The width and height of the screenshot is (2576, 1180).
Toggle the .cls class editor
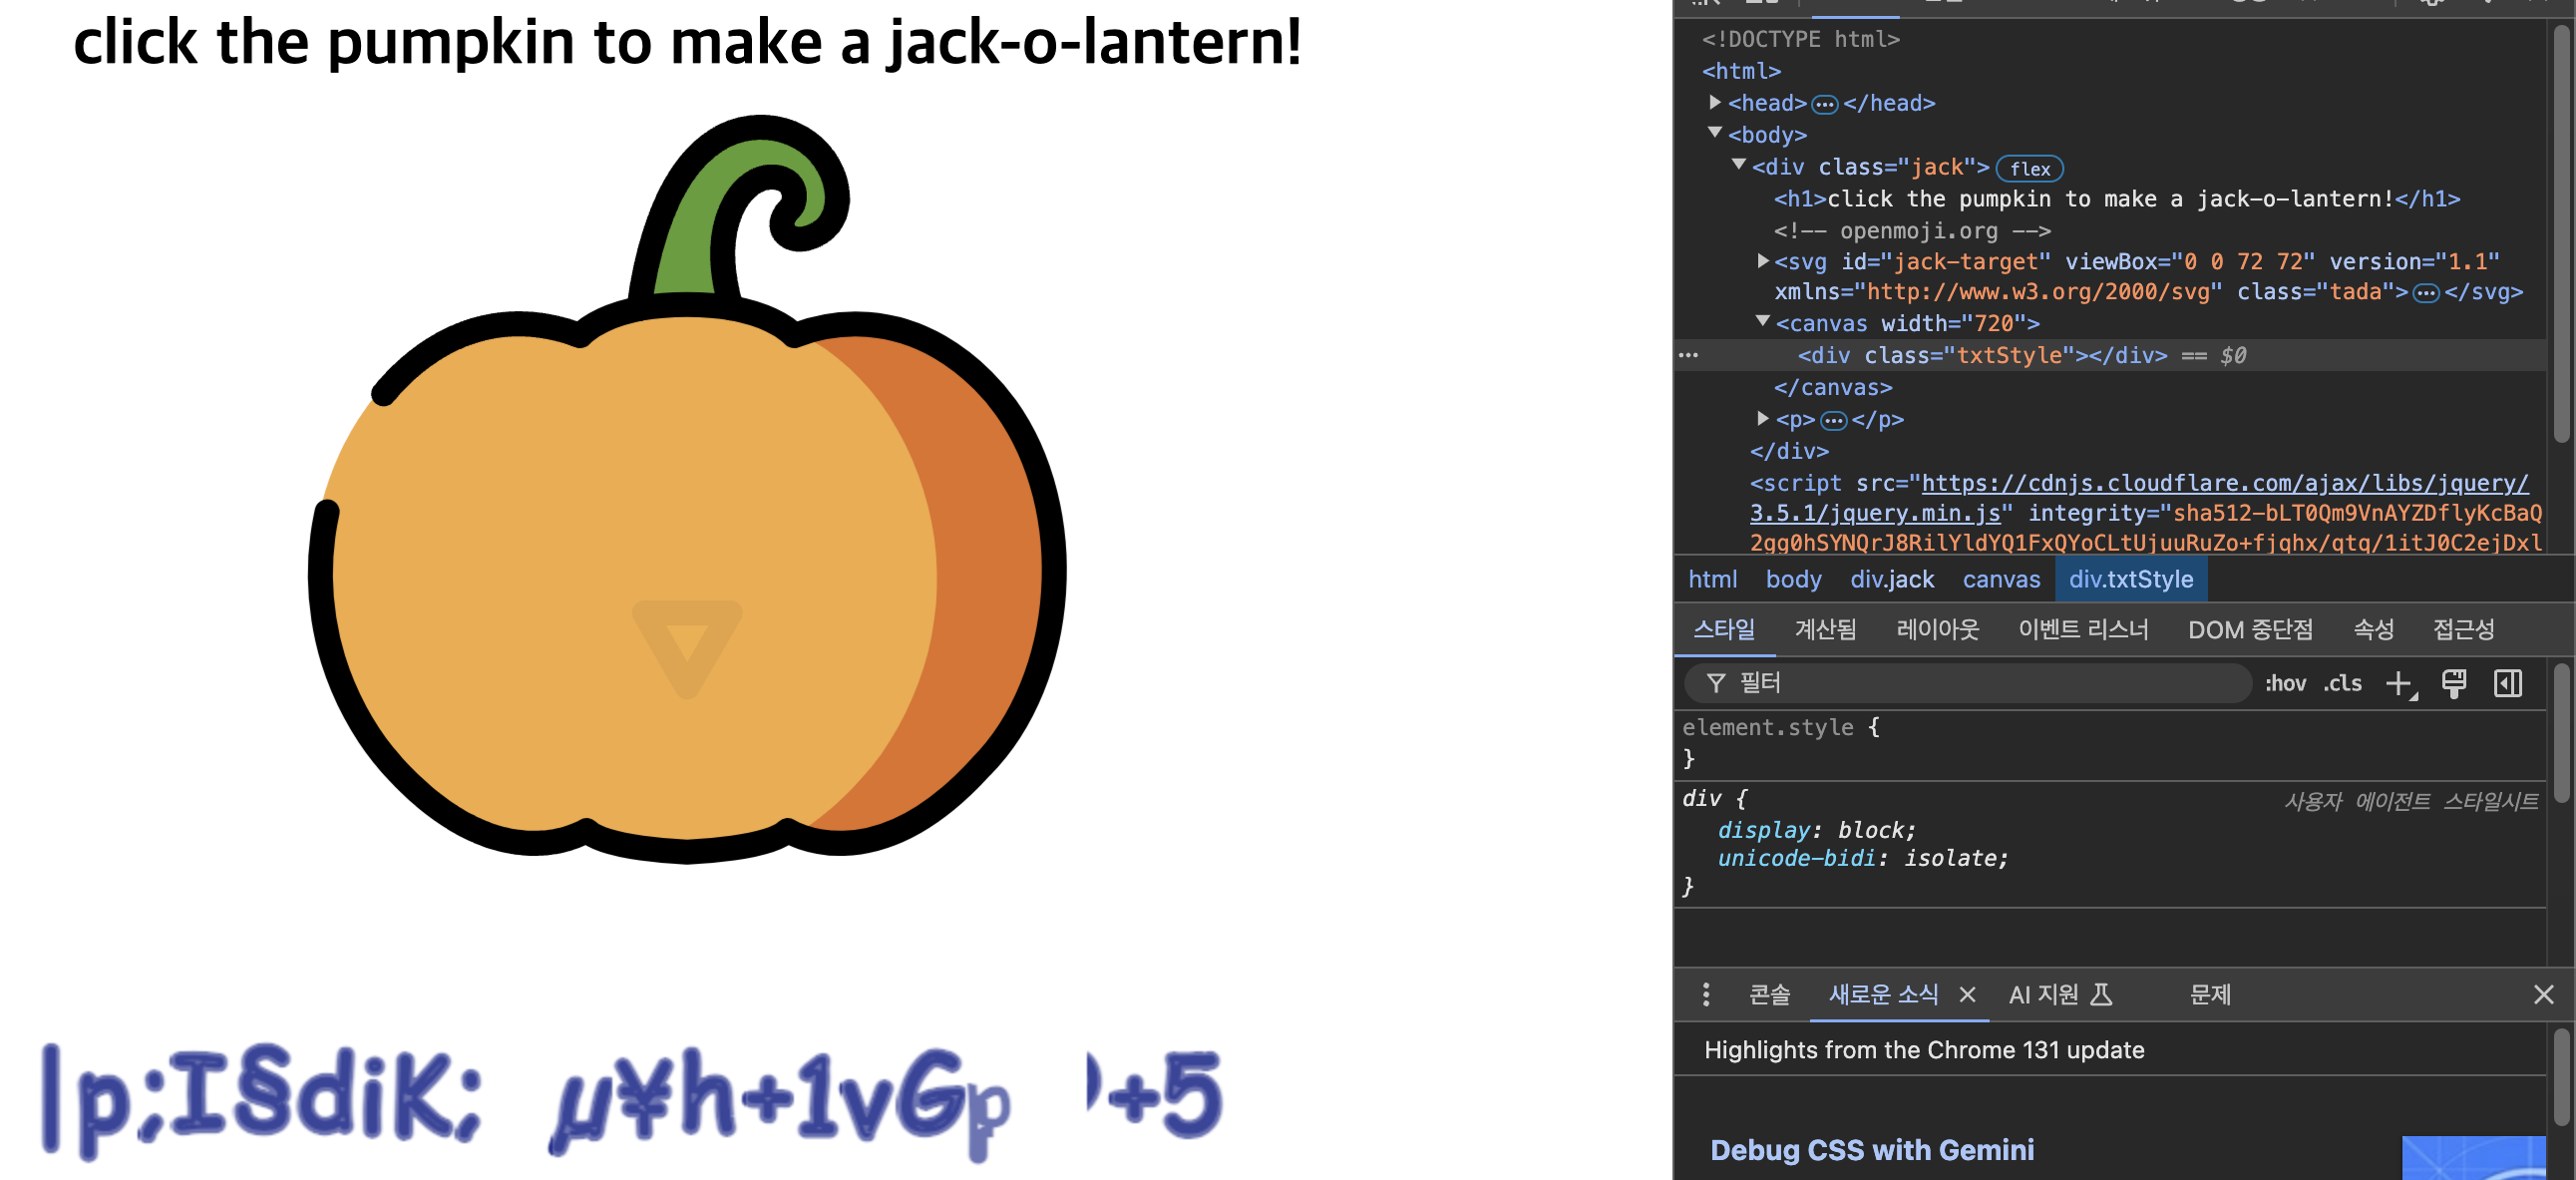pyautogui.click(x=2342, y=684)
